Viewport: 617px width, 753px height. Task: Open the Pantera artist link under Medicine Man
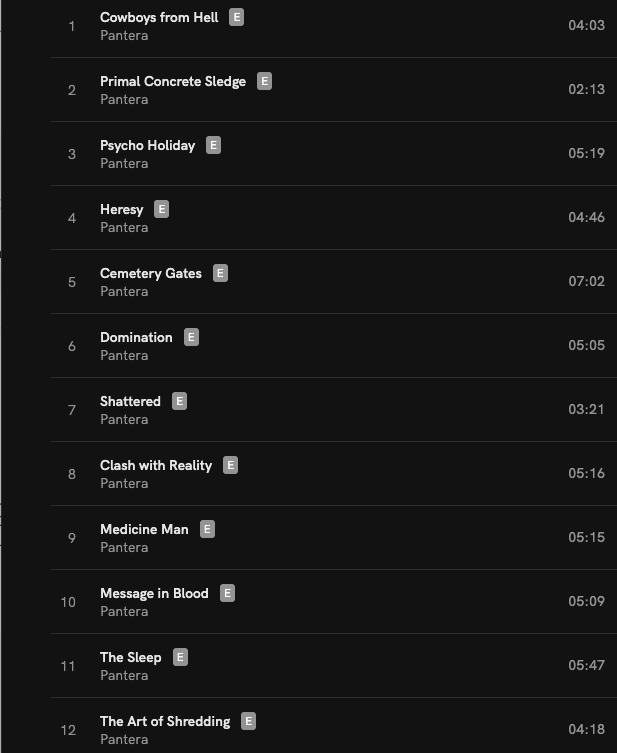124,547
